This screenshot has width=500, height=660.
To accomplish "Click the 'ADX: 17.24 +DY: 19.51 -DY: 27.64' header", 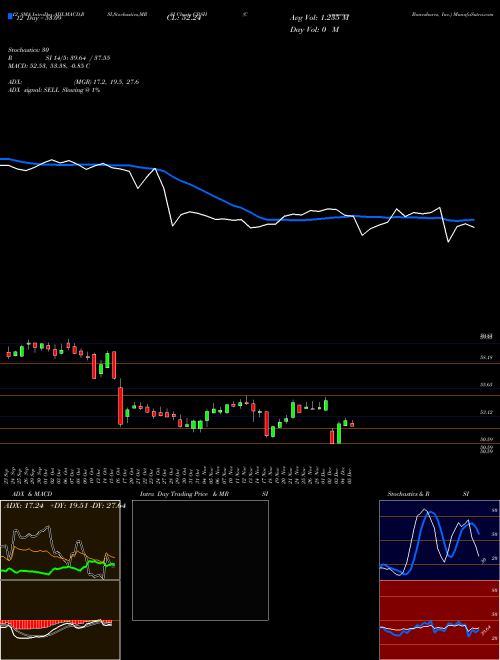I will click(x=64, y=506).
